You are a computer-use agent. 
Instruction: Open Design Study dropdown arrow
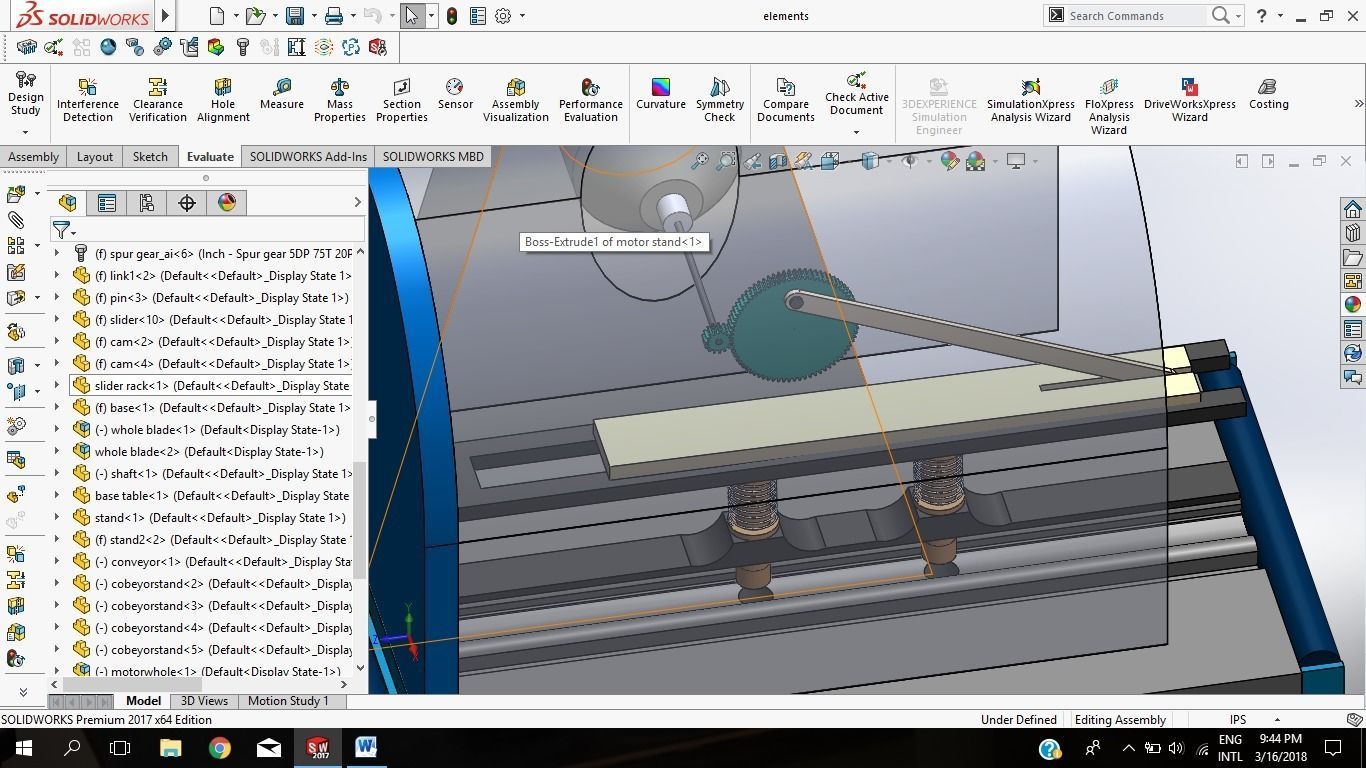click(x=25, y=132)
